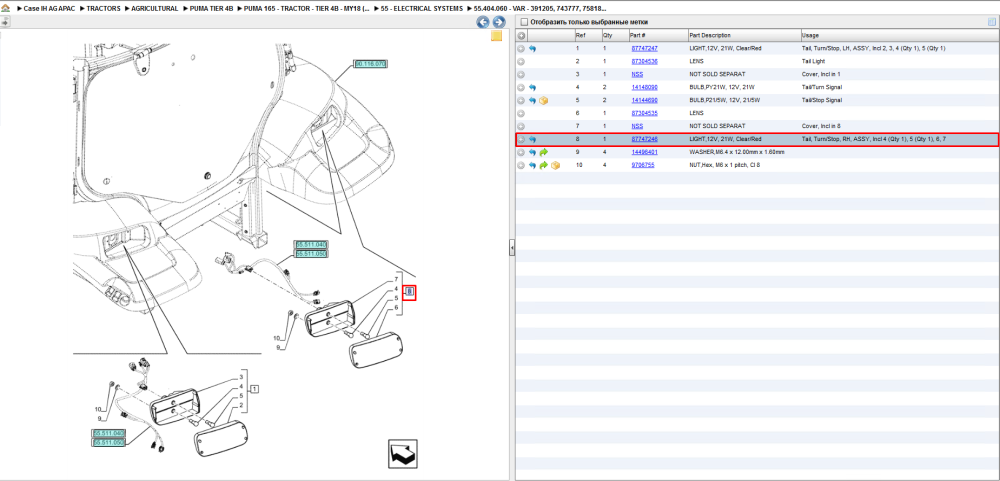This screenshot has height=481, width=1000.
Task: Go back with the blue left arrow
Action: point(483,22)
